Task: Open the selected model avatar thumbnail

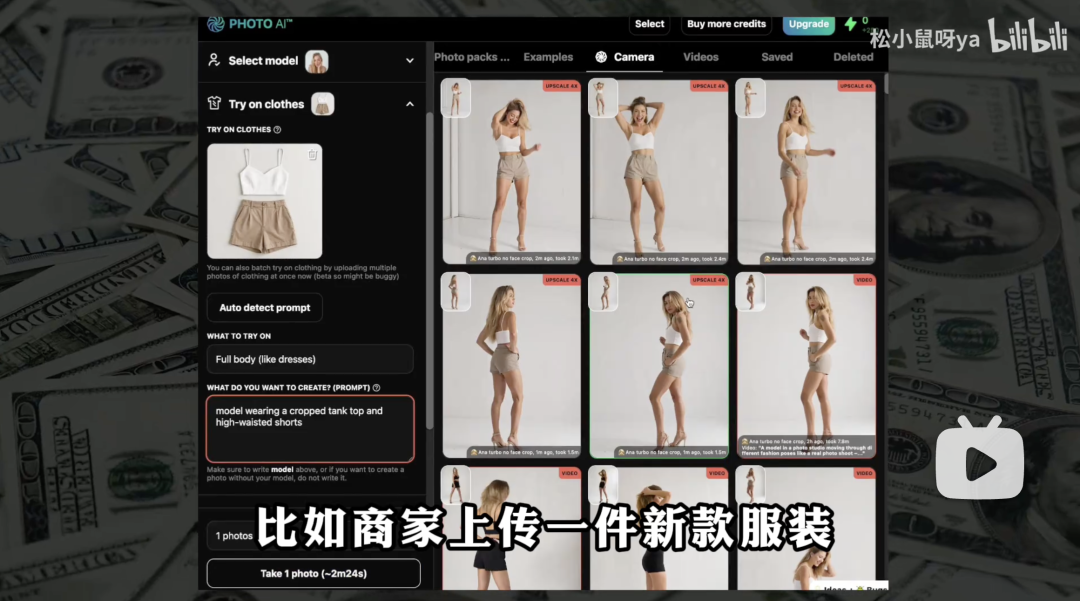Action: [317, 61]
